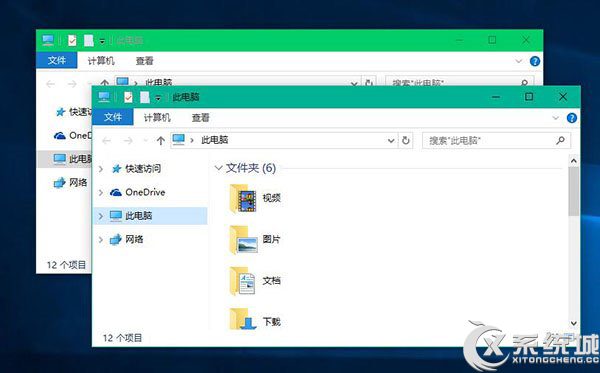The image size is (600, 373).
Task: Select the 视频 folder icon
Action: click(243, 199)
